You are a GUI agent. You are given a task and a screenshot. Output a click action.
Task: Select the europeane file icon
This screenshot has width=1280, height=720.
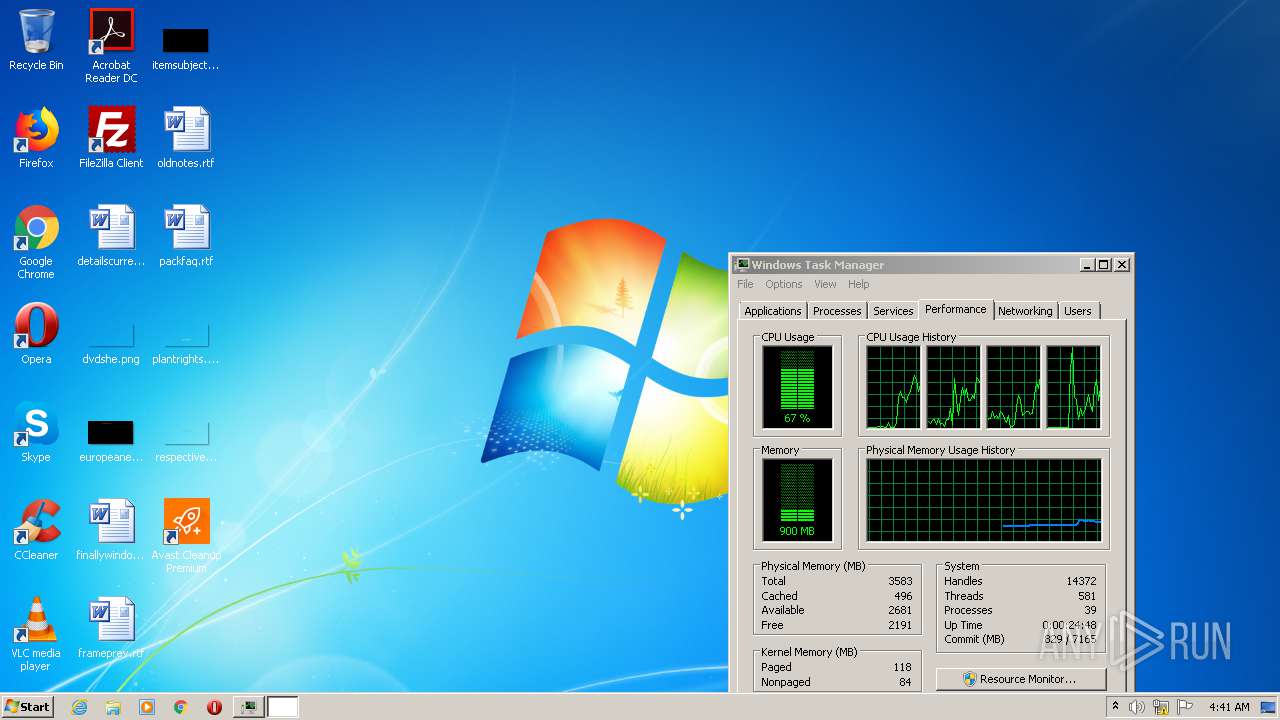point(111,440)
